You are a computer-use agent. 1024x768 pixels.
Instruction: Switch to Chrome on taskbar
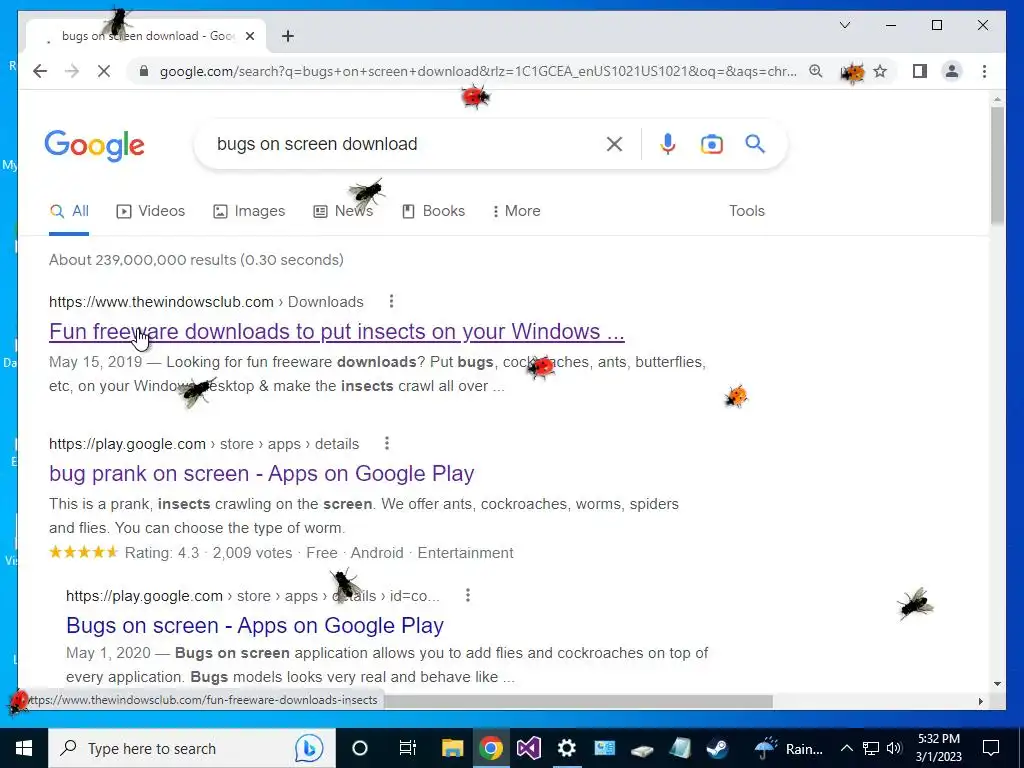click(491, 748)
